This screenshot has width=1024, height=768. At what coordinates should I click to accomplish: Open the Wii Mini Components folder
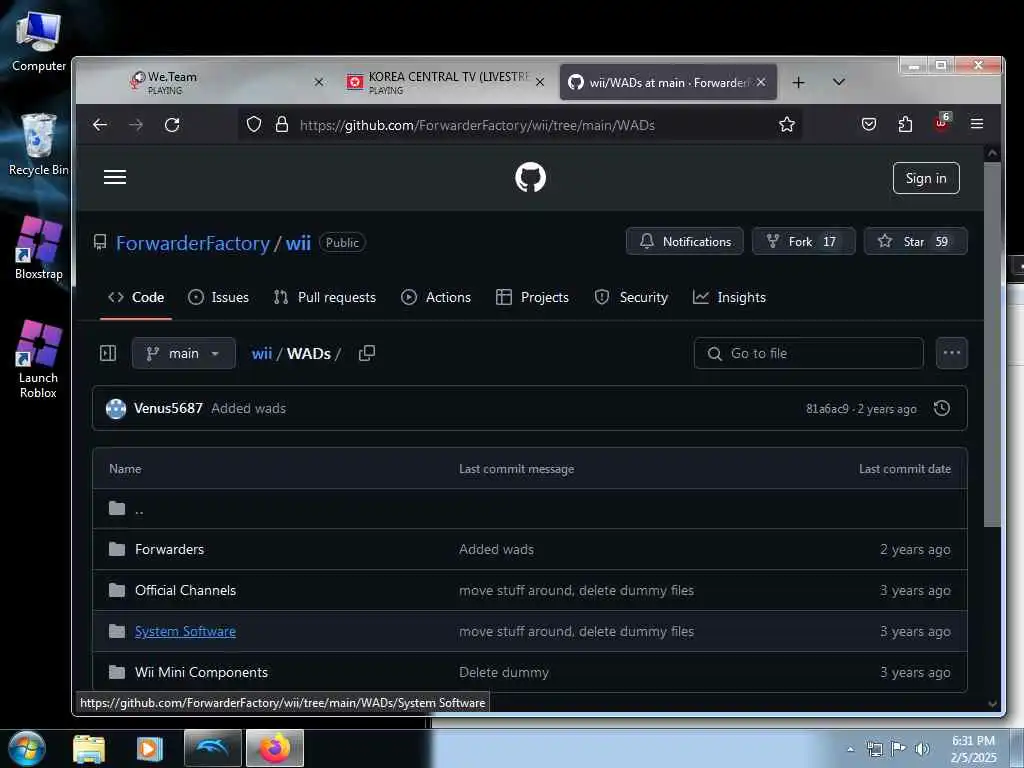201,672
